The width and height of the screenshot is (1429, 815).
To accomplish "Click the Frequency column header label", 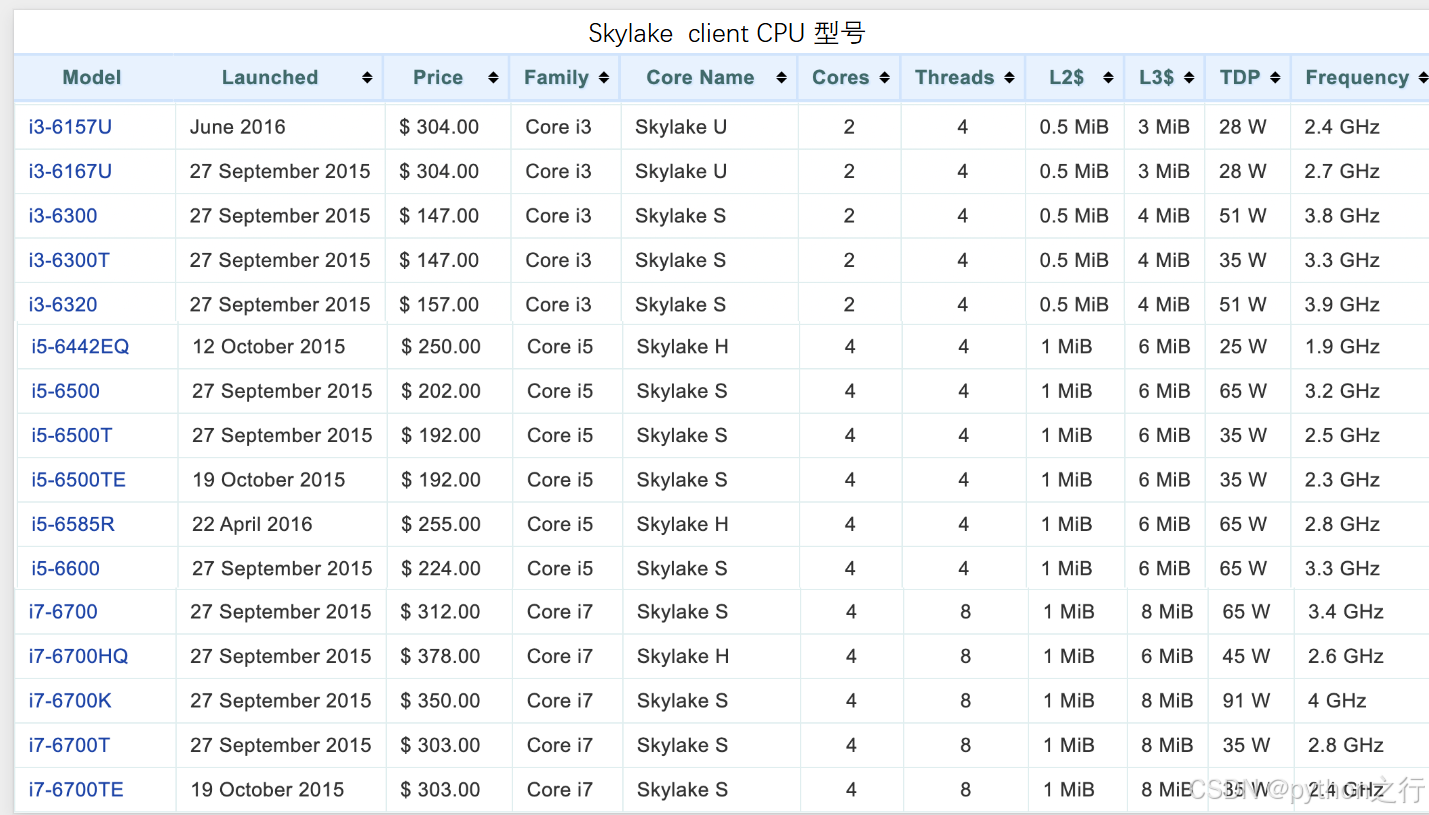I will (x=1356, y=78).
